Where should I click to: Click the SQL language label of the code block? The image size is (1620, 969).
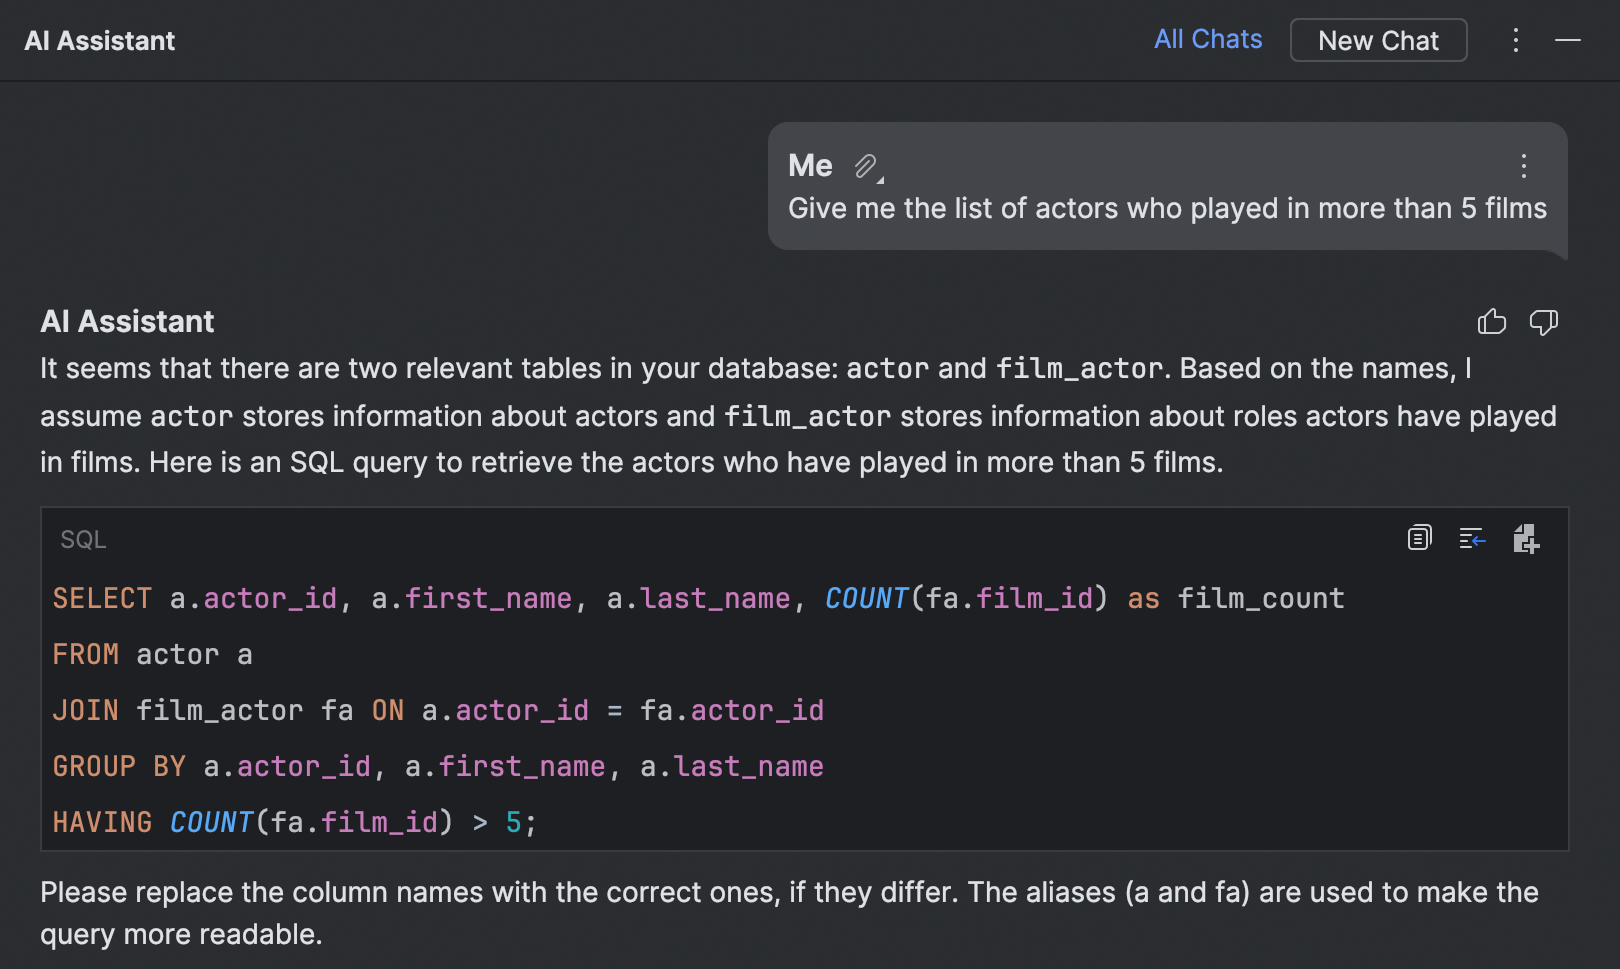pyautogui.click(x=83, y=540)
